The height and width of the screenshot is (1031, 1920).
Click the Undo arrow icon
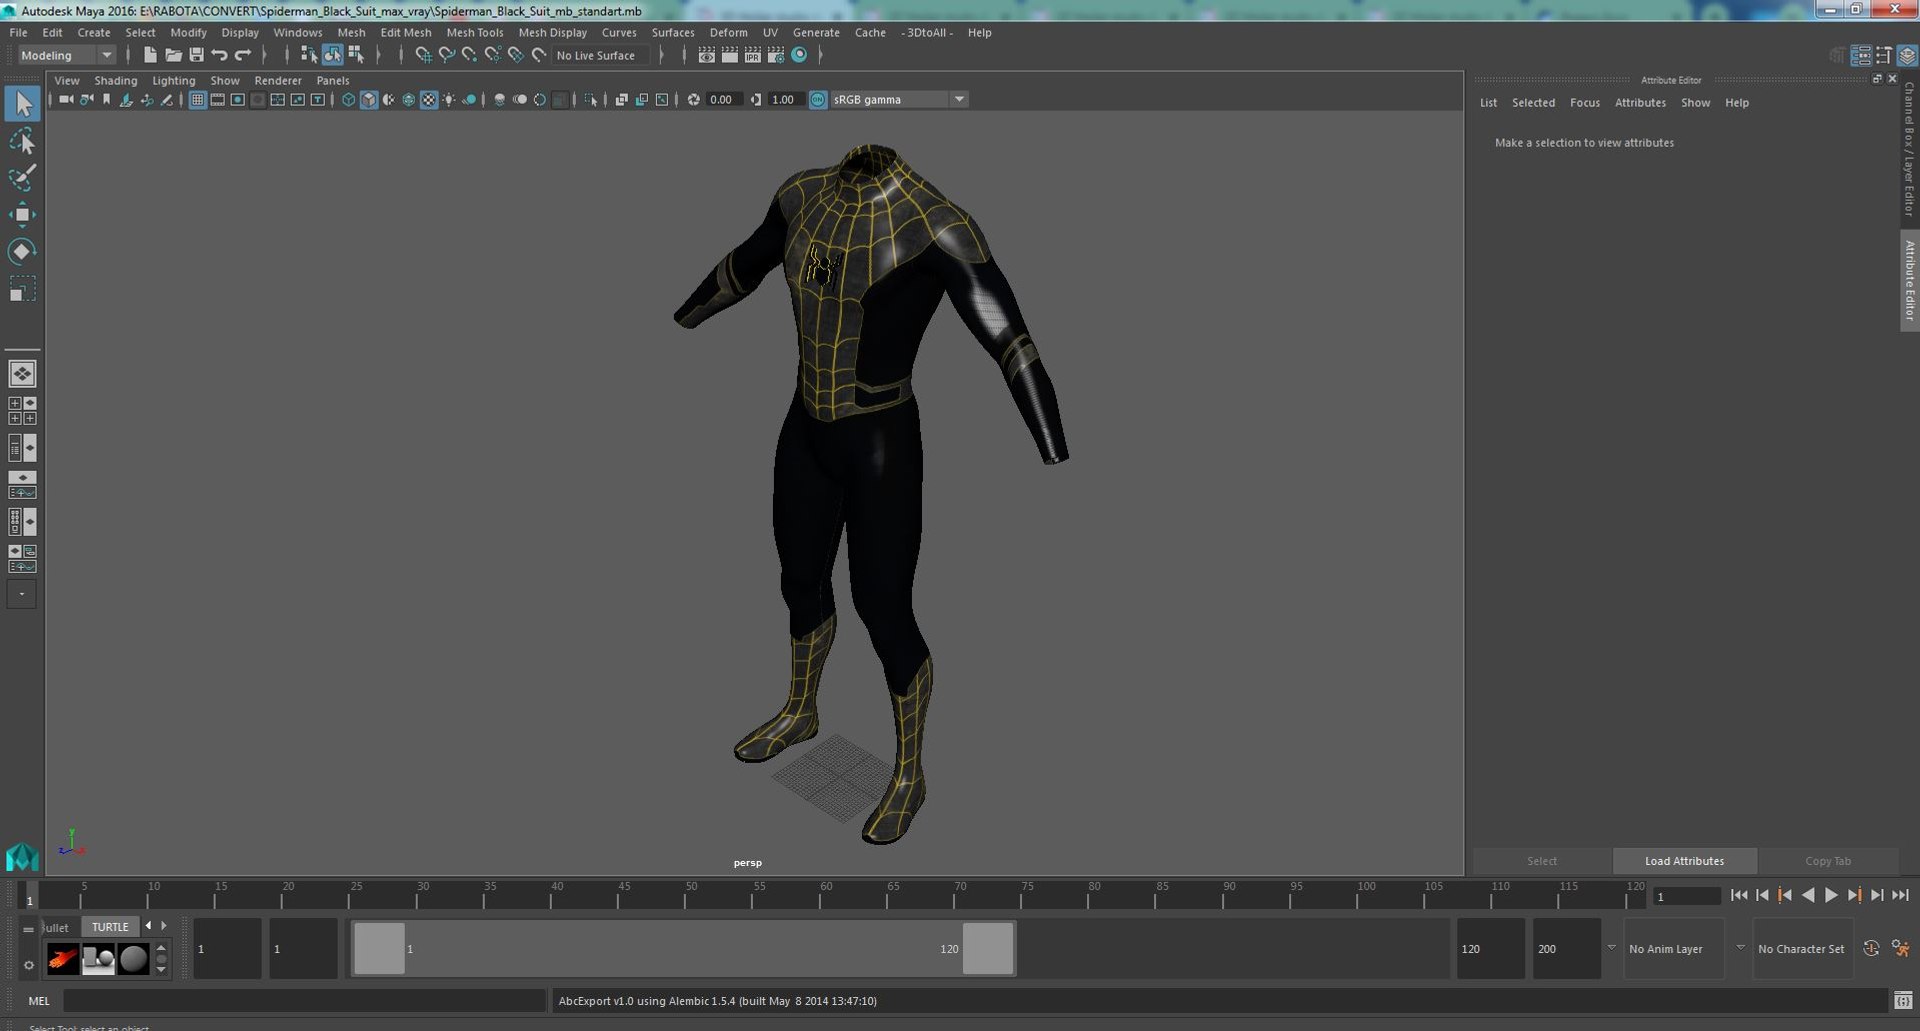point(219,55)
